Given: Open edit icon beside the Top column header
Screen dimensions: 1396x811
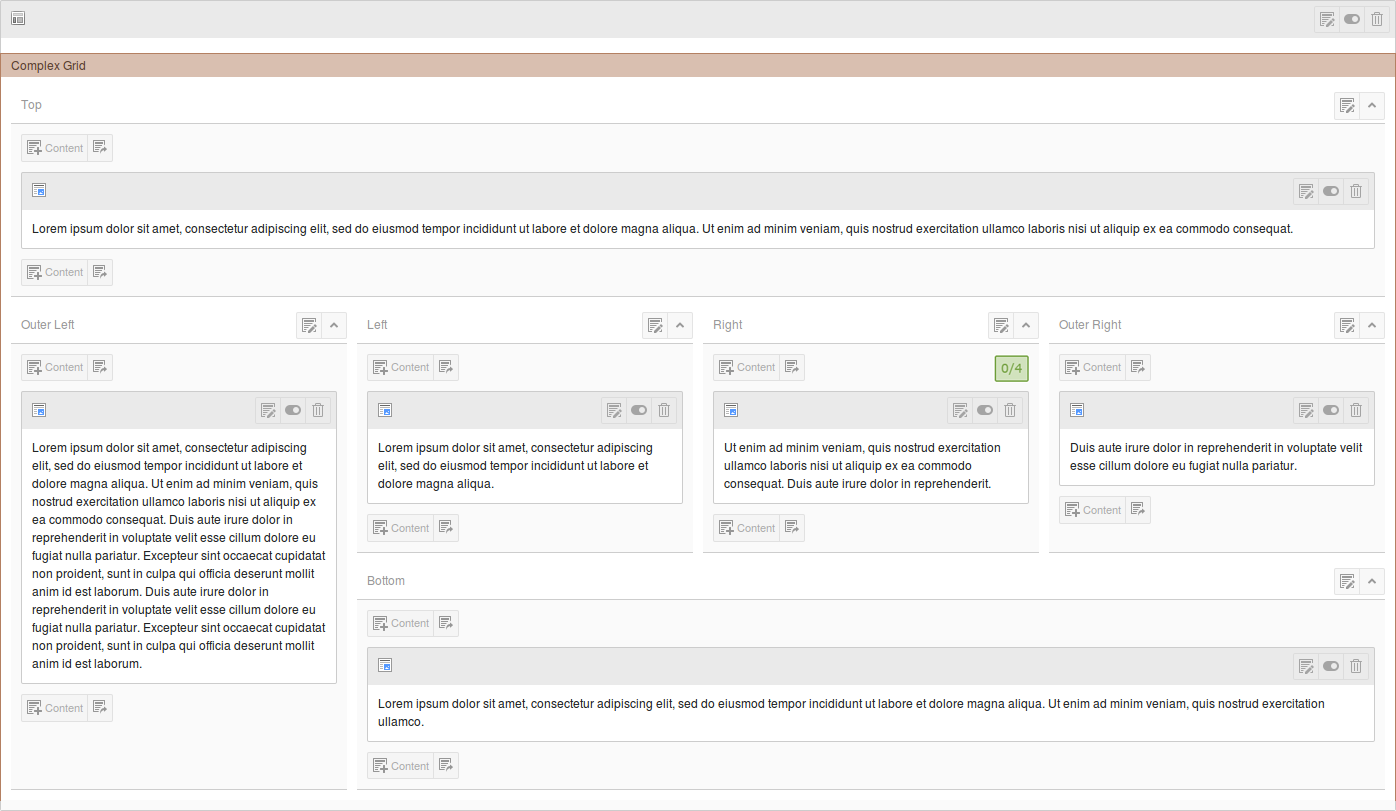Looking at the screenshot, I should tap(1347, 106).
